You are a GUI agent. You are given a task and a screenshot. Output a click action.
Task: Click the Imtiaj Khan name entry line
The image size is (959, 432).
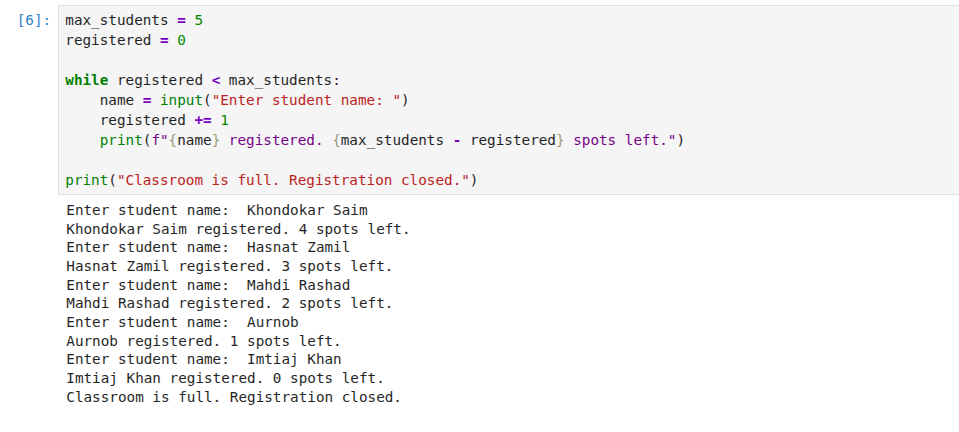[x=204, y=359]
